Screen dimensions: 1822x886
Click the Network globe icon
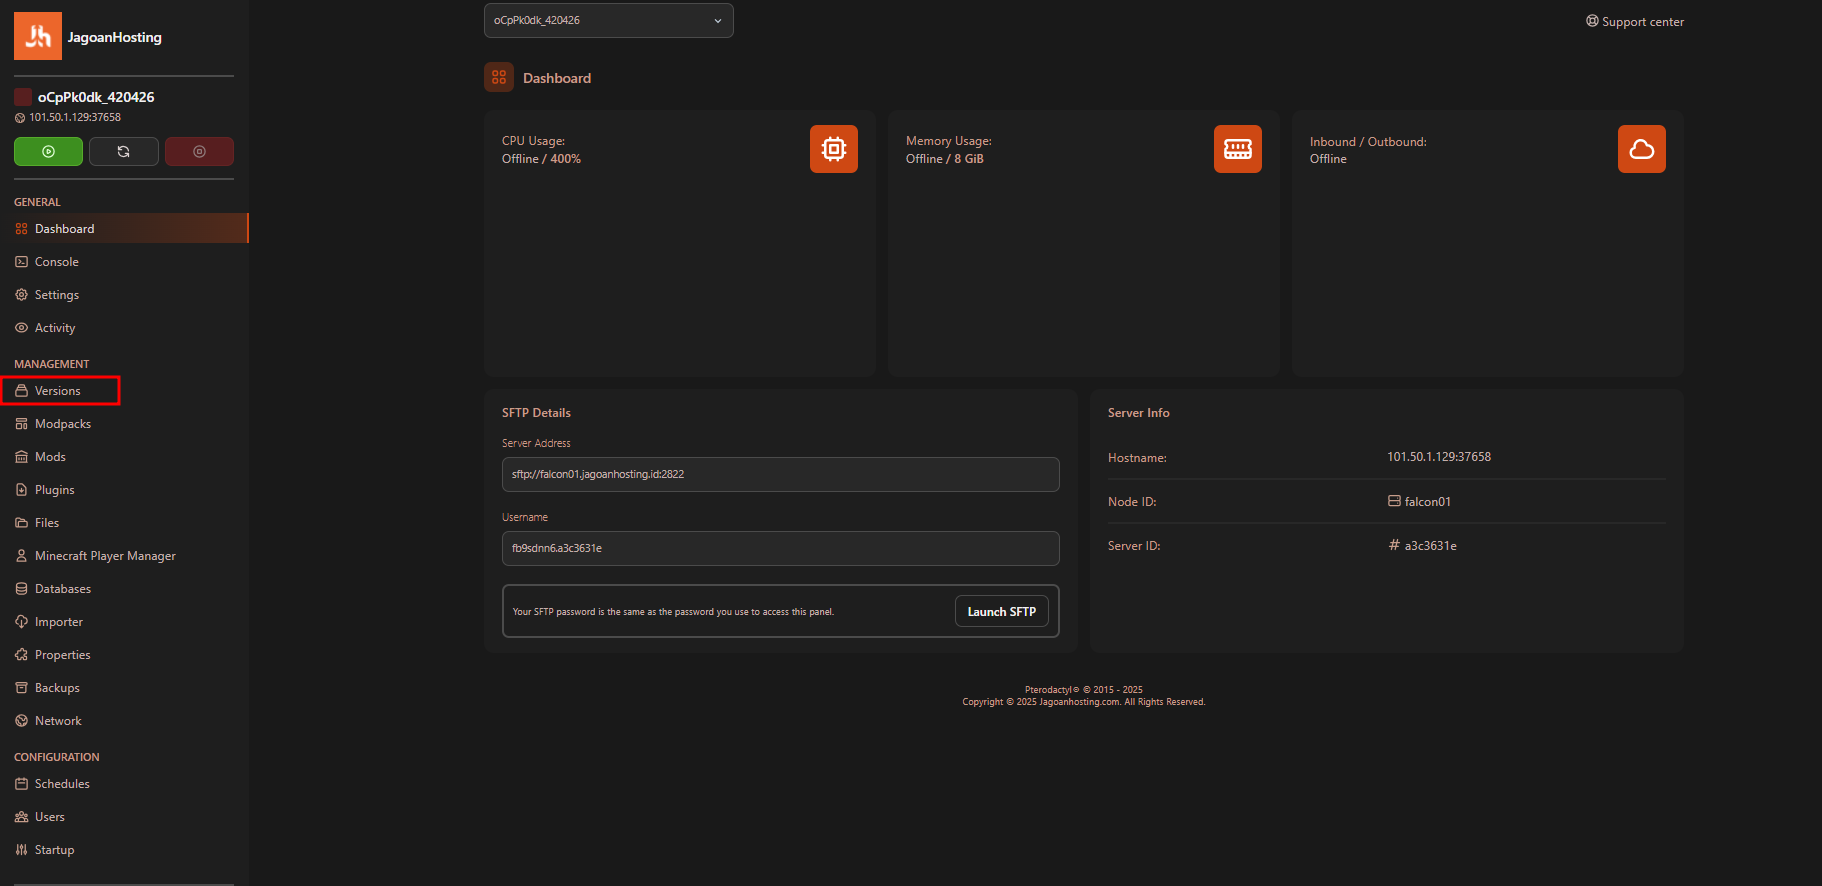[21, 721]
